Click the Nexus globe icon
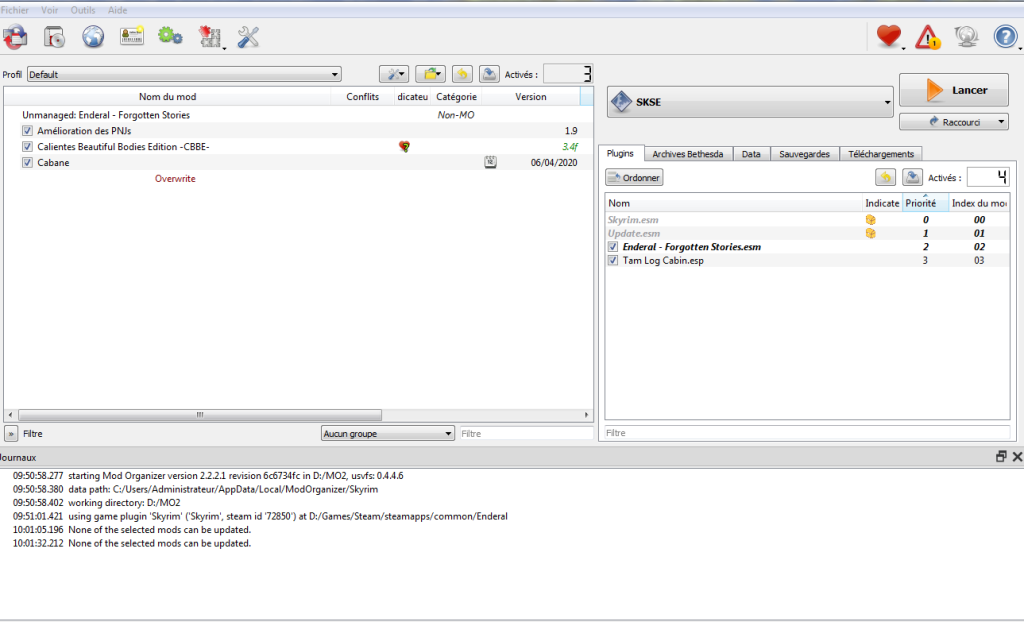 pos(93,37)
